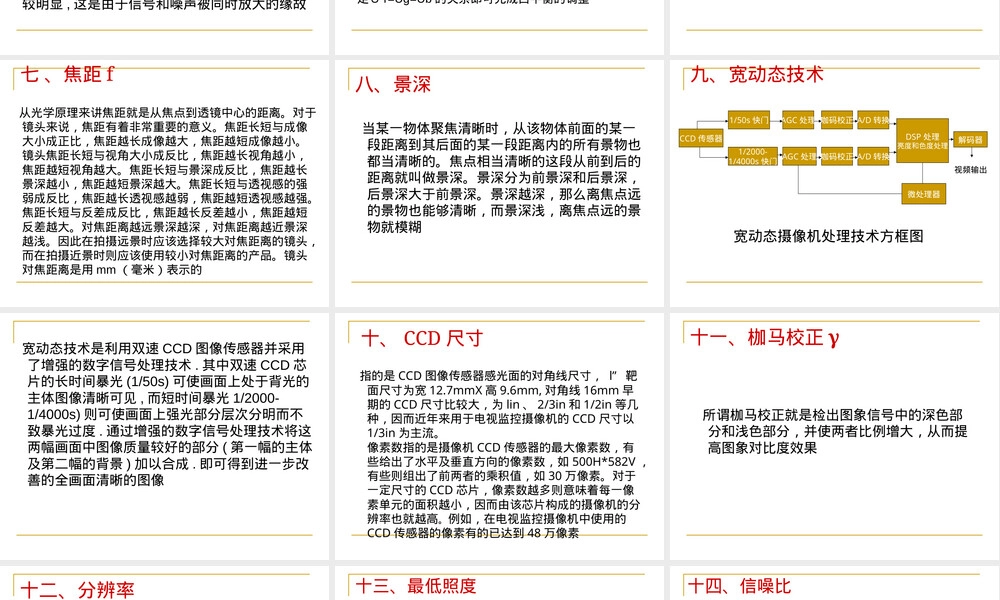1000x600 pixels.
Task: Click the heading text 十一、伽马校正 γ
Action: click(765, 337)
